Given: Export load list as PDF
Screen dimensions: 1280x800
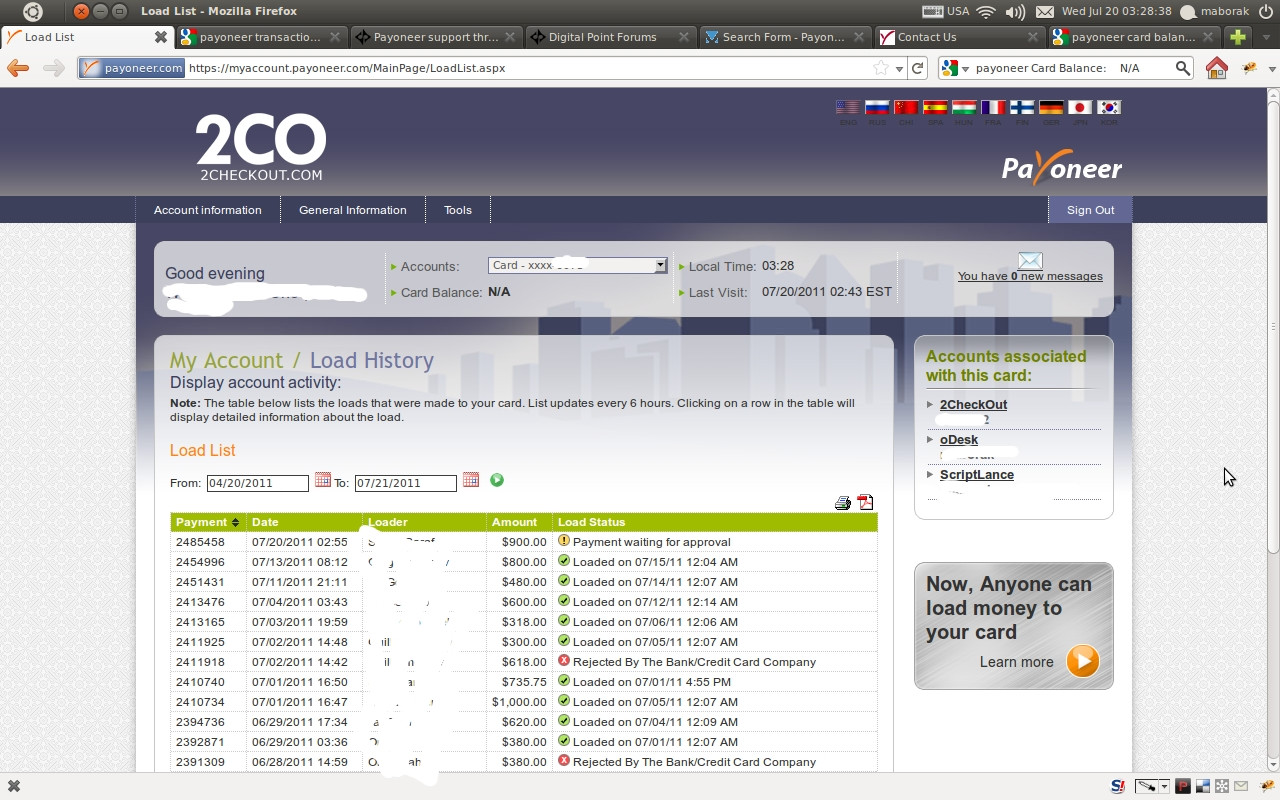Looking at the screenshot, I should (x=866, y=503).
